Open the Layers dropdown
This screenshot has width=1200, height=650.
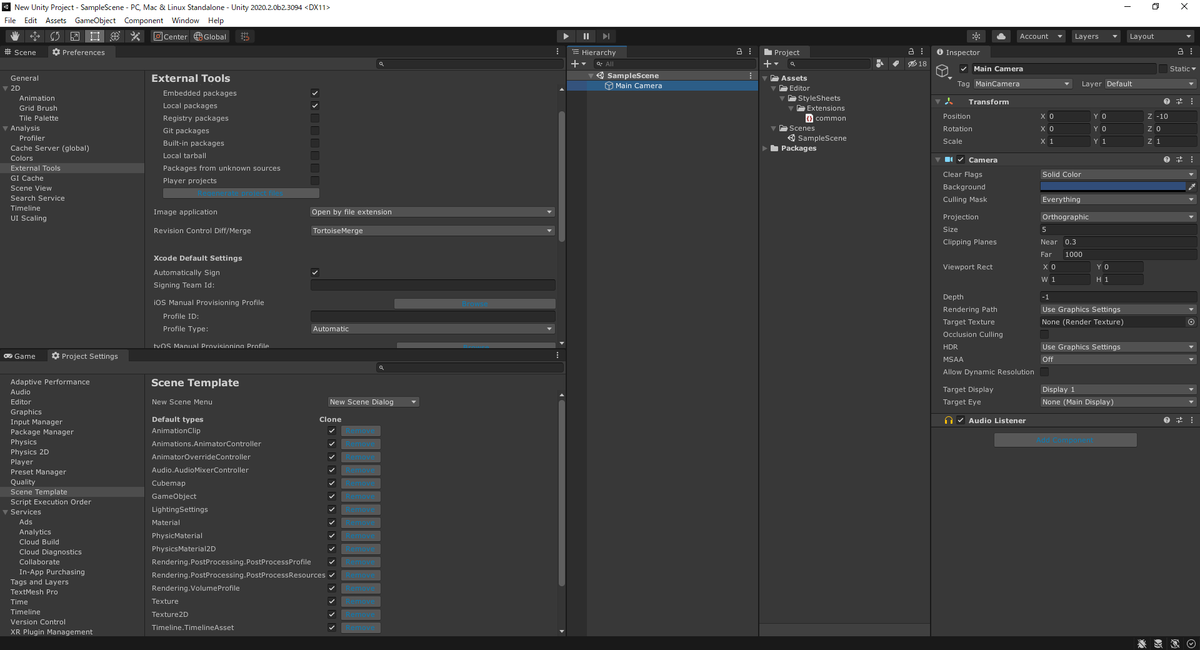tap(1095, 36)
